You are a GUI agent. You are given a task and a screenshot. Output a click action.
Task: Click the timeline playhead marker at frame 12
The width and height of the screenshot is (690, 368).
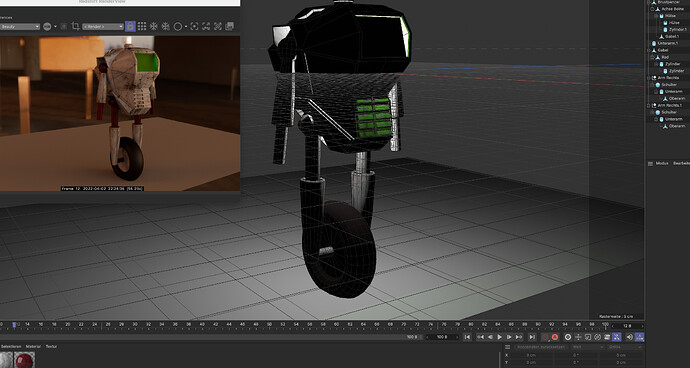click(x=14, y=325)
